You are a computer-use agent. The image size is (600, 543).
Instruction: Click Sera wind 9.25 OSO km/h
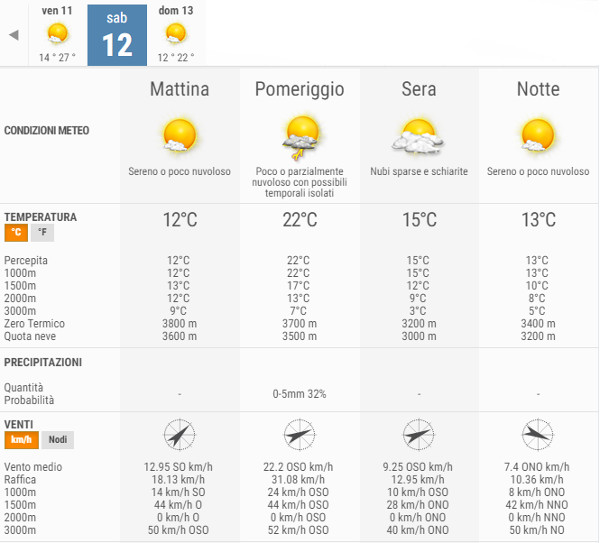pos(417,467)
